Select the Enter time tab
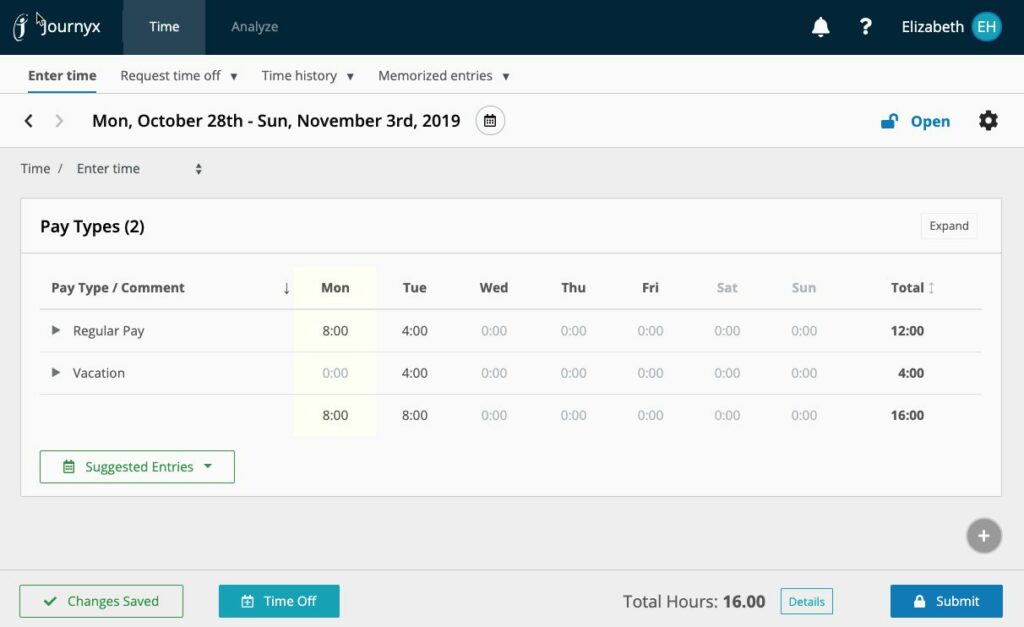 coord(62,75)
